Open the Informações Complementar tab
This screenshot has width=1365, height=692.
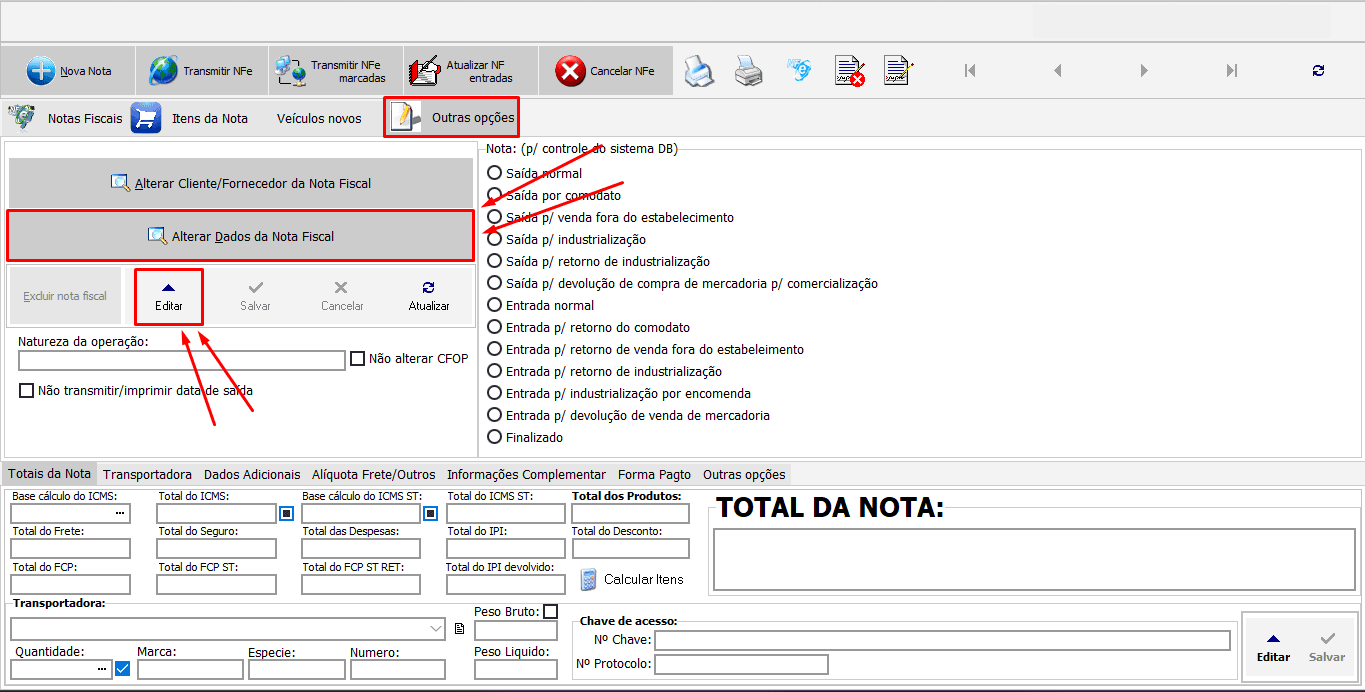click(526, 473)
